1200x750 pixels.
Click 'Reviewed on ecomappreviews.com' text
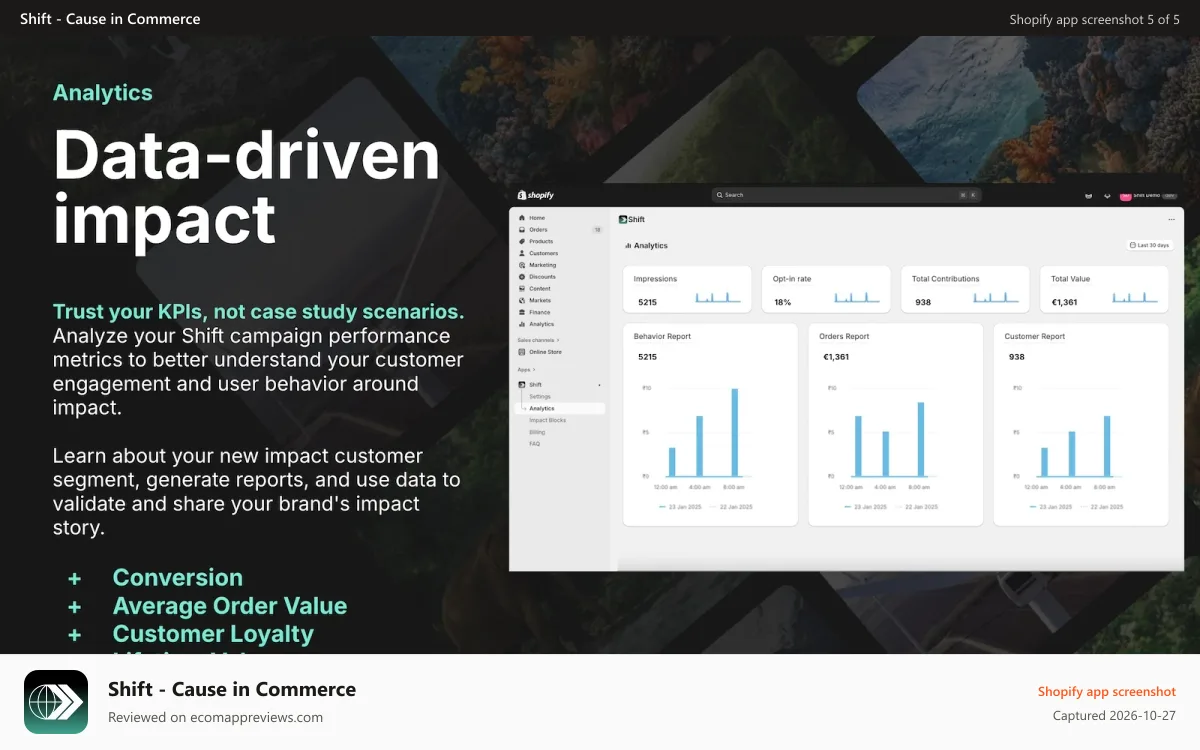click(x=215, y=717)
